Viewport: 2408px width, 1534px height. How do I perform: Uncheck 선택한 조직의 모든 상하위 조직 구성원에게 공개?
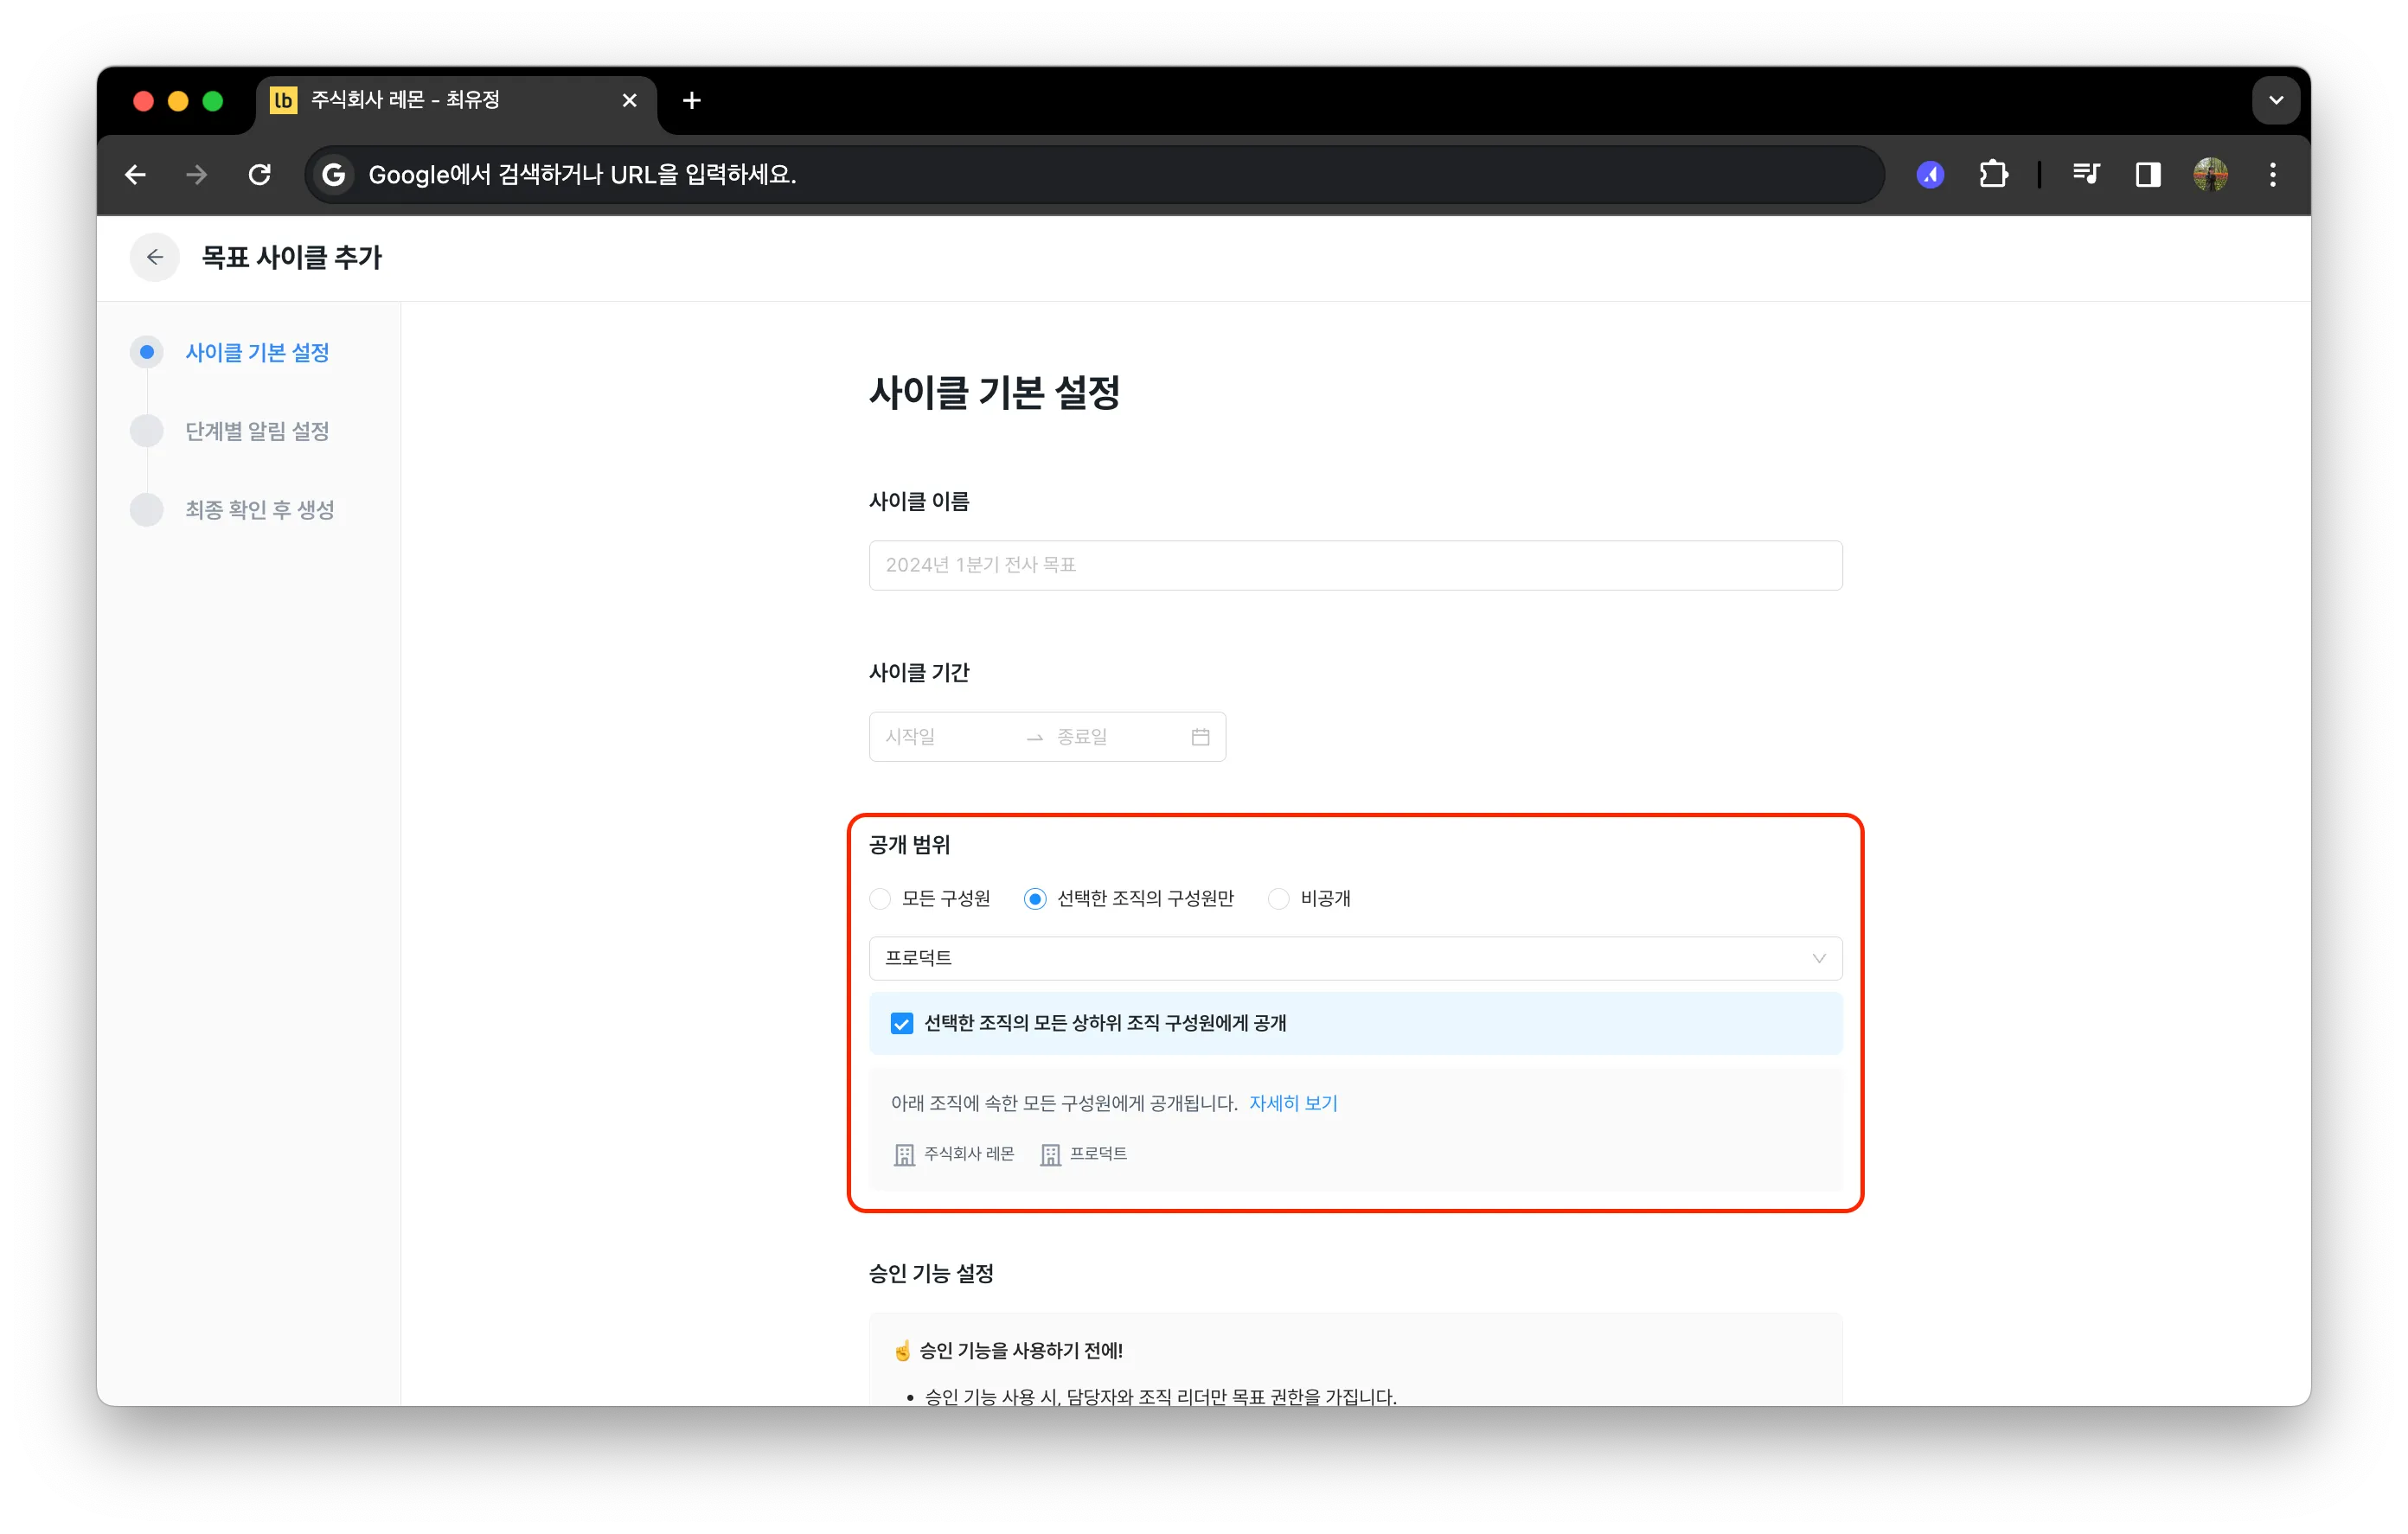(x=901, y=1023)
